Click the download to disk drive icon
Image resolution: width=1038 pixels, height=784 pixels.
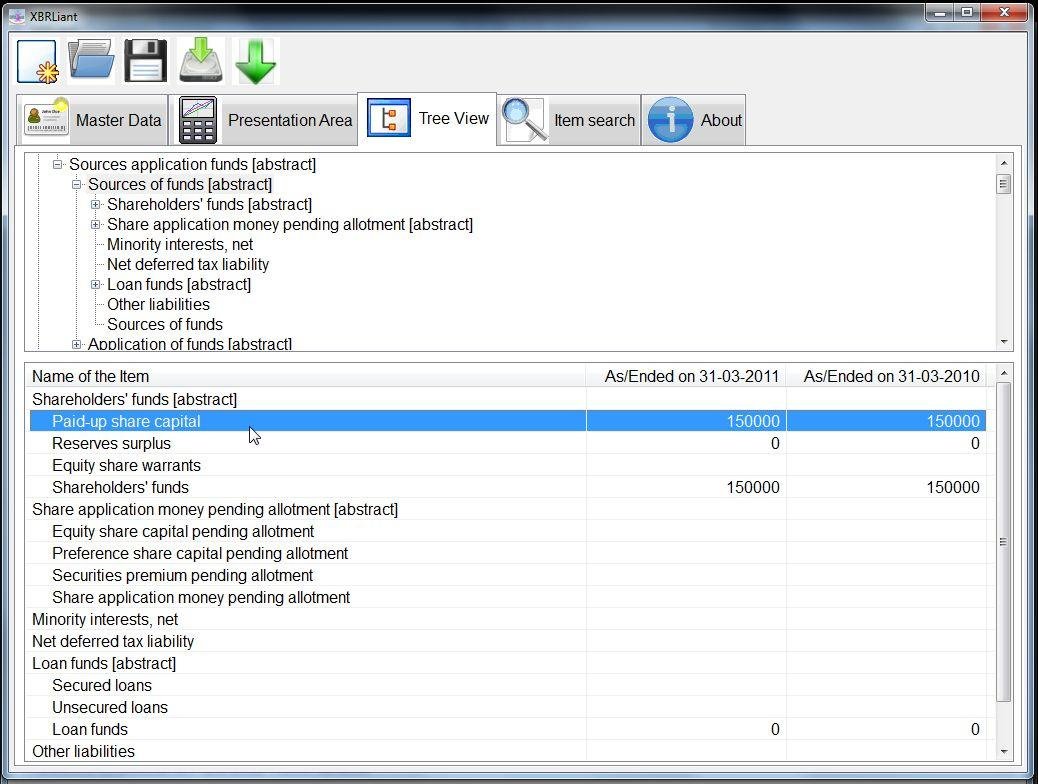201,62
